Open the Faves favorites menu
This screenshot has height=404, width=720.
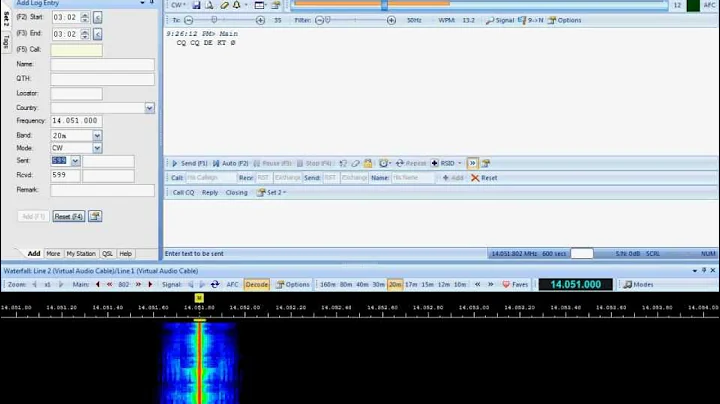pos(515,285)
